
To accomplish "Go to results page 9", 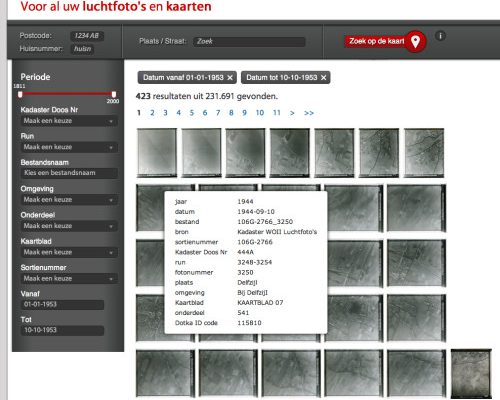I will pos(245,113).
